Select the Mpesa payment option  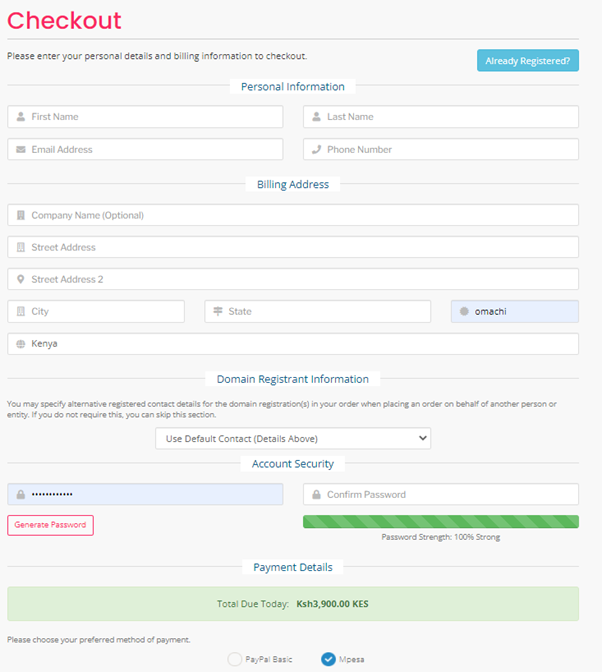(x=329, y=659)
